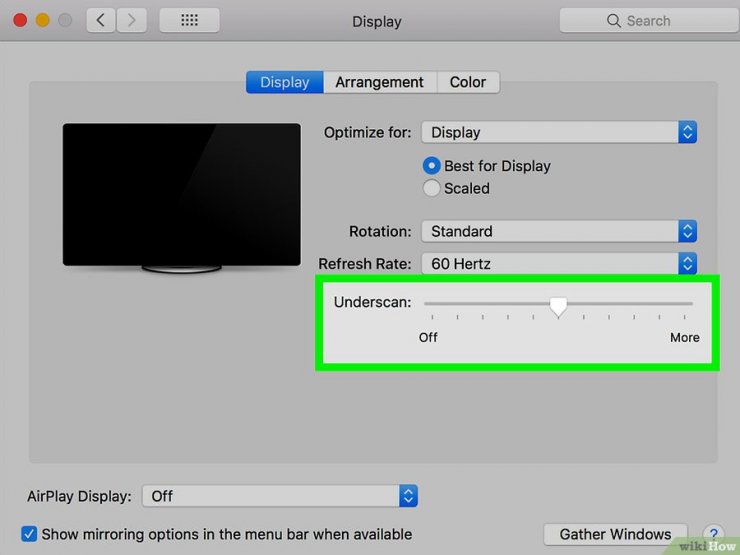740x555 pixels.
Task: Open the Rotation dropdown
Action: tap(559, 231)
